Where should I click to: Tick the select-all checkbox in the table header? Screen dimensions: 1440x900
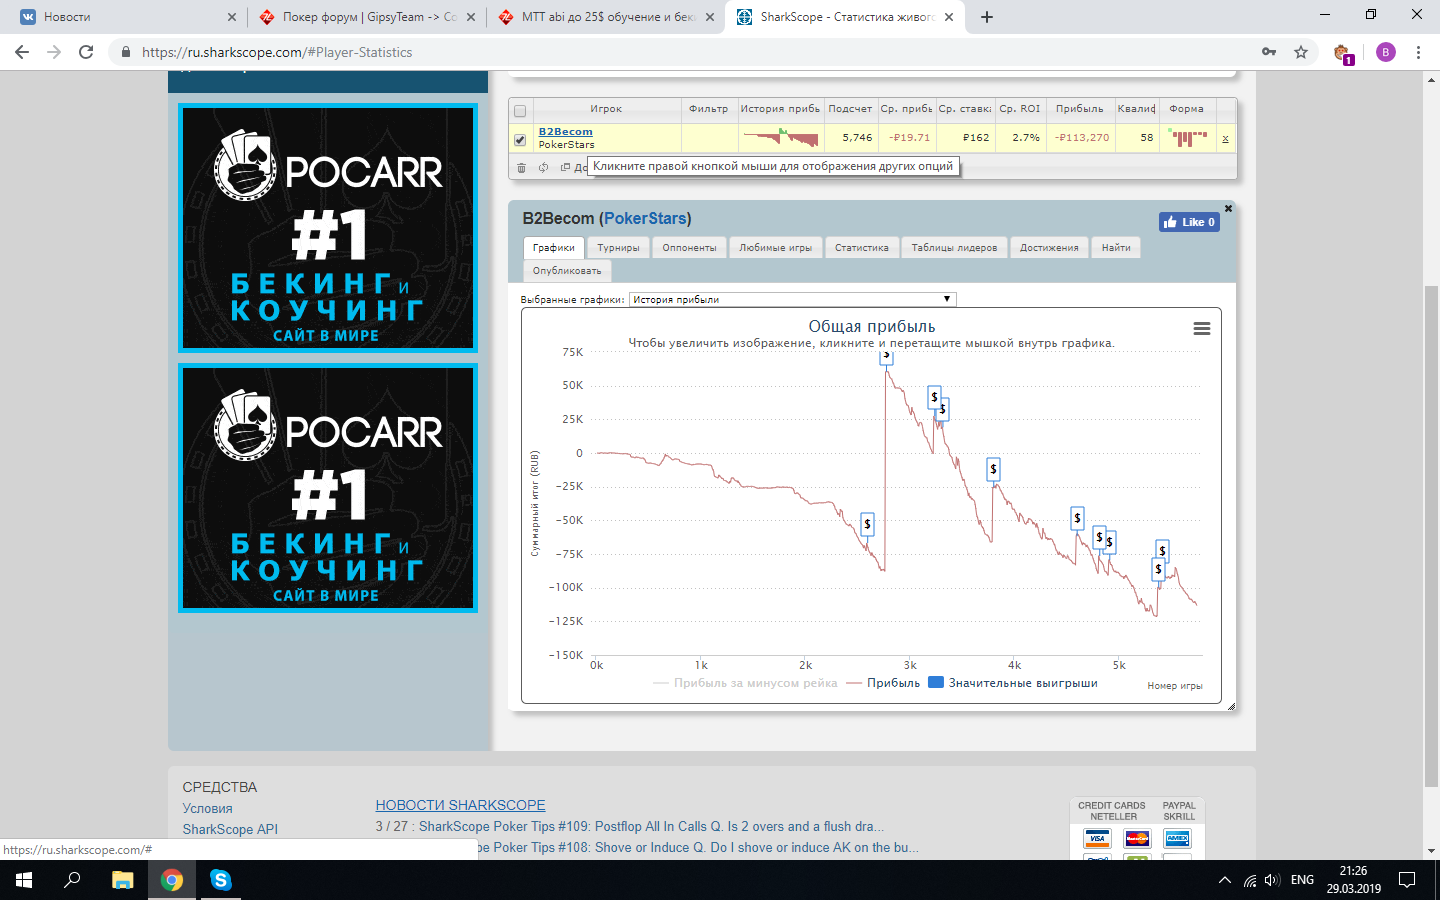click(520, 111)
